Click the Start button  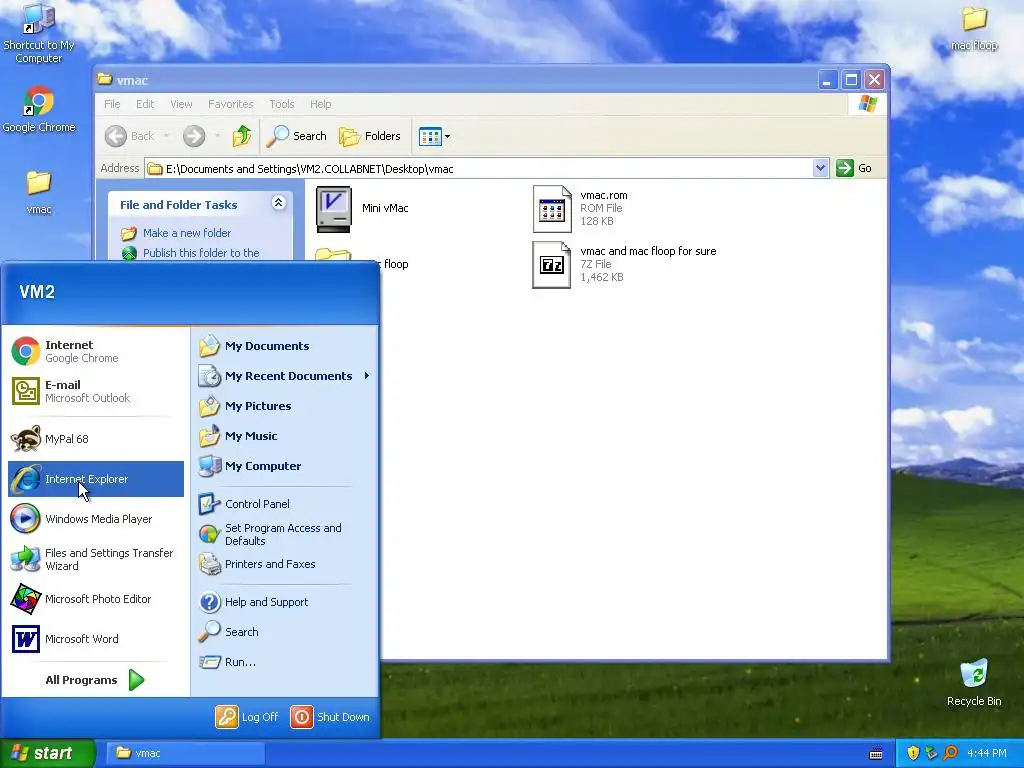tap(47, 753)
